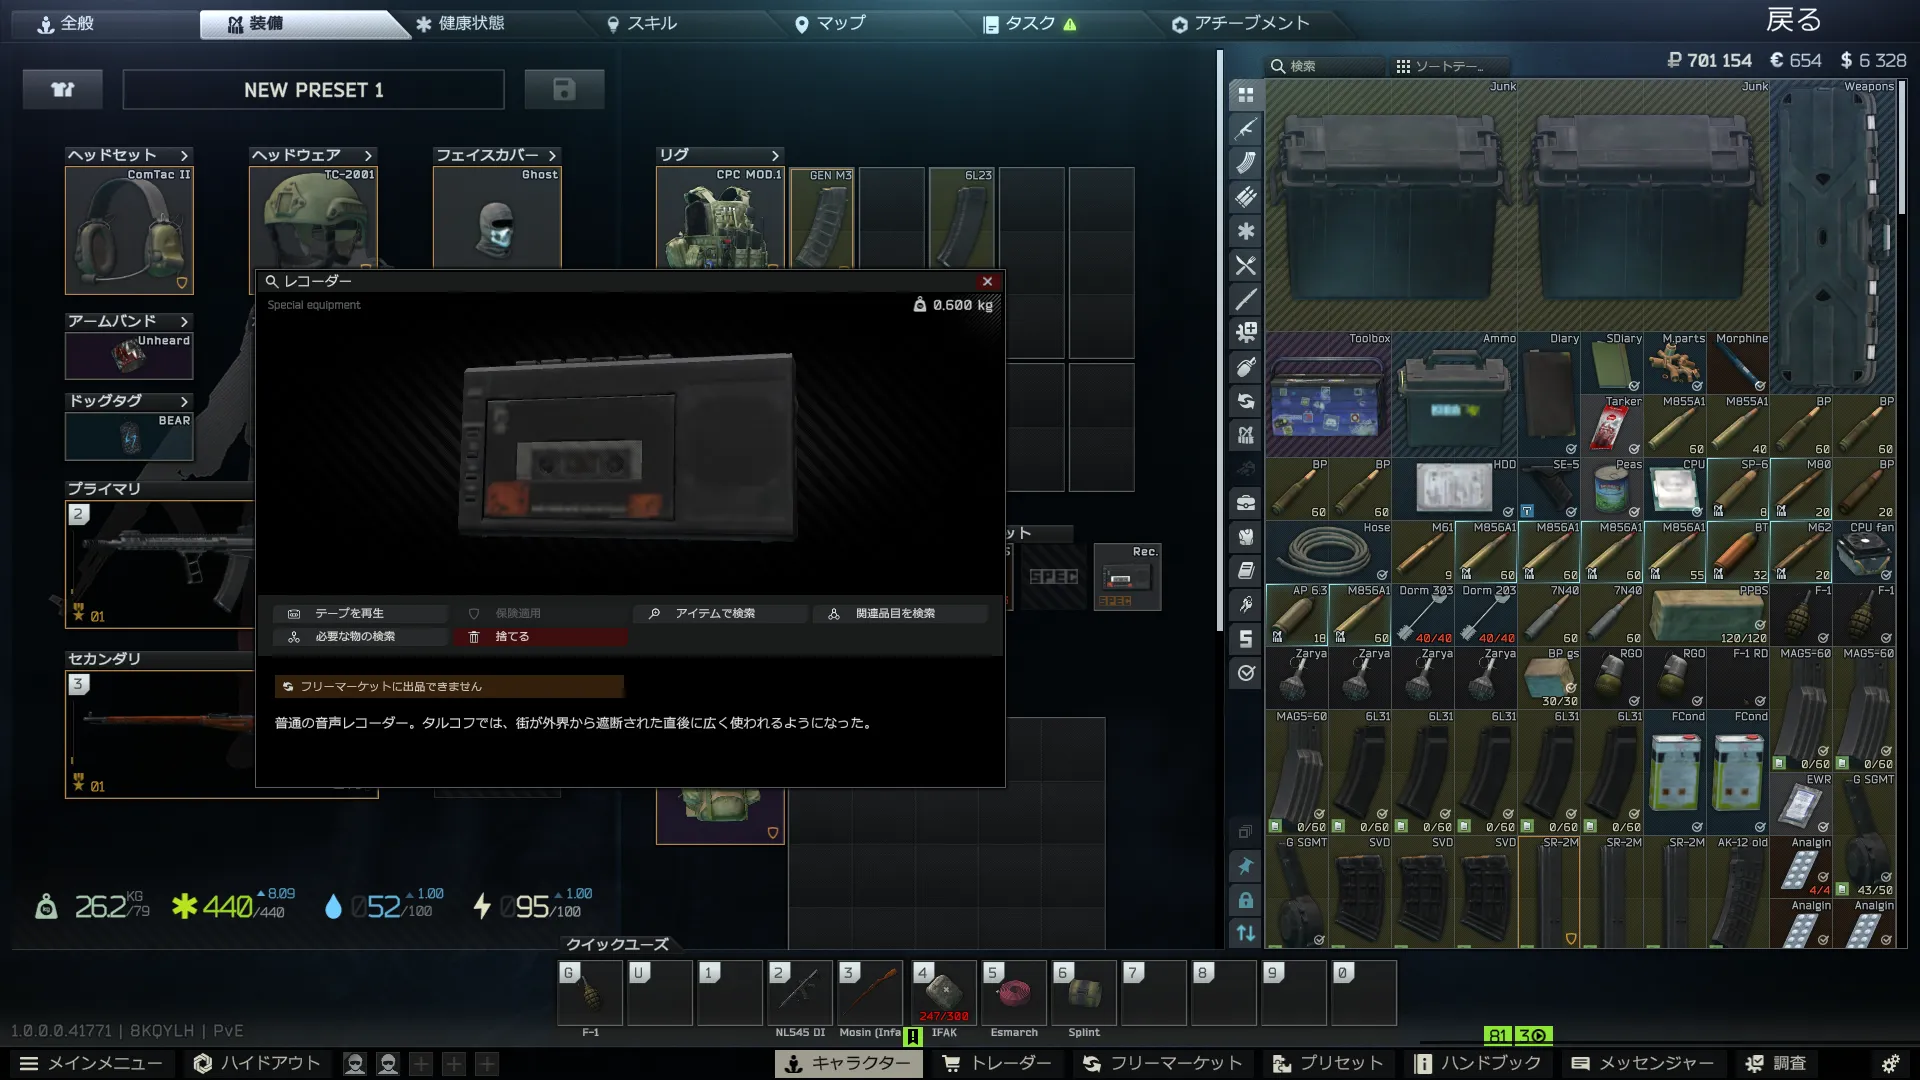Image resolution: width=1920 pixels, height=1080 pixels.
Task: Select the grenade filter icon in sidebar
Action: (x=1245, y=367)
